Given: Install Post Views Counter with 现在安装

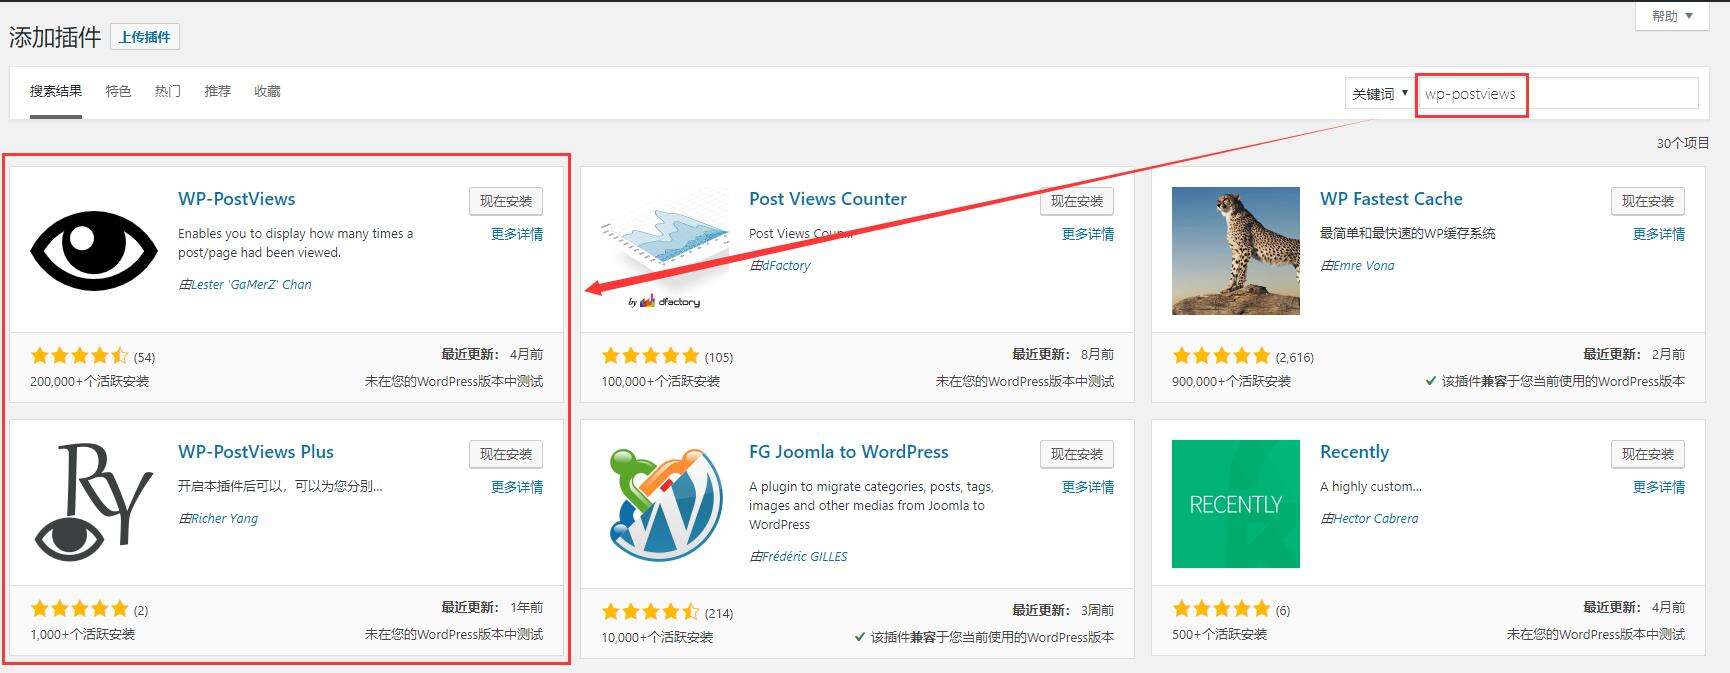Looking at the screenshot, I should pos(1077,201).
